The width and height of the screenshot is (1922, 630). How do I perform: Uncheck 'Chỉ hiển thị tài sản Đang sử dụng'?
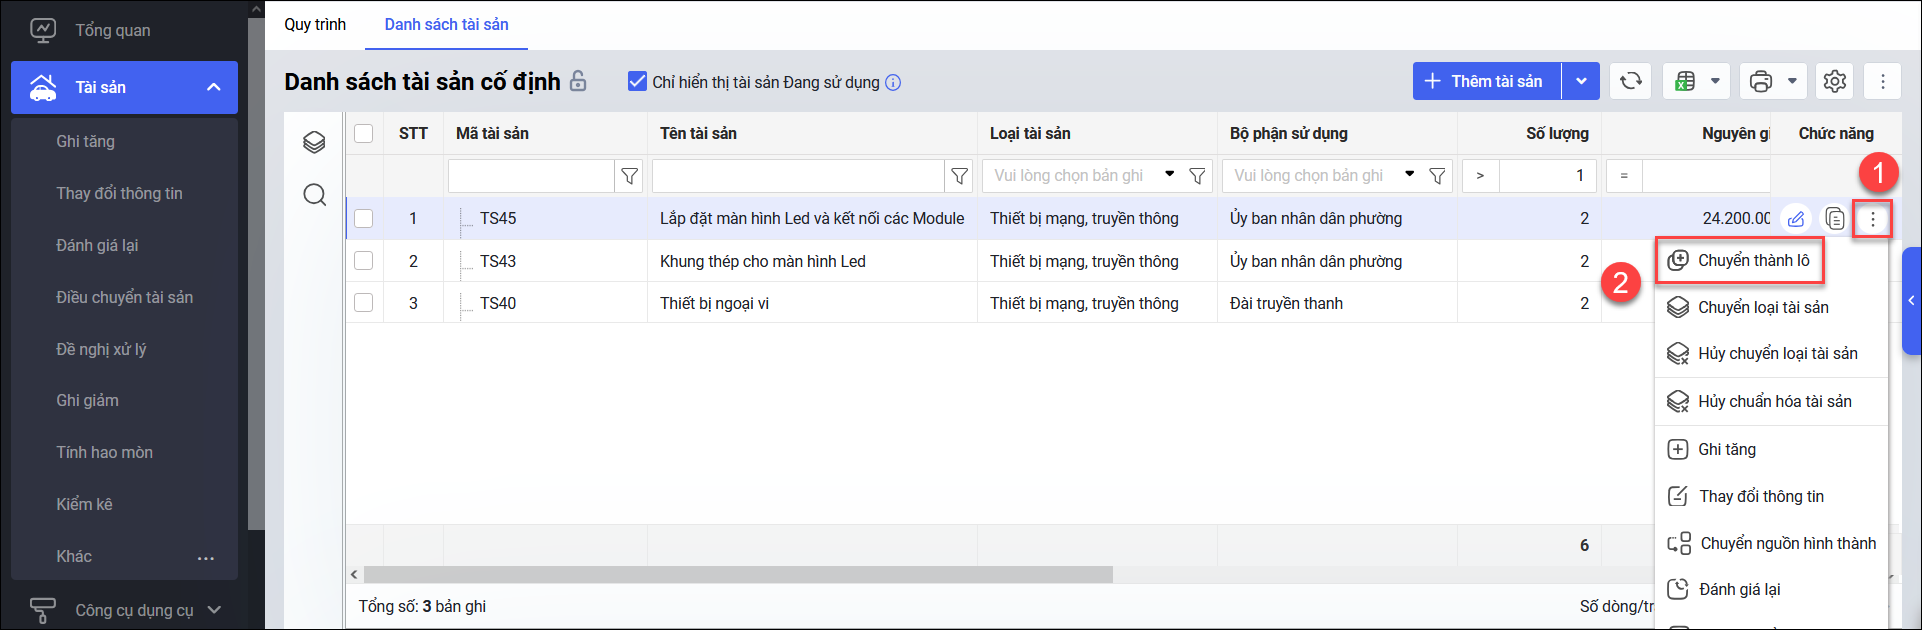[x=637, y=81]
